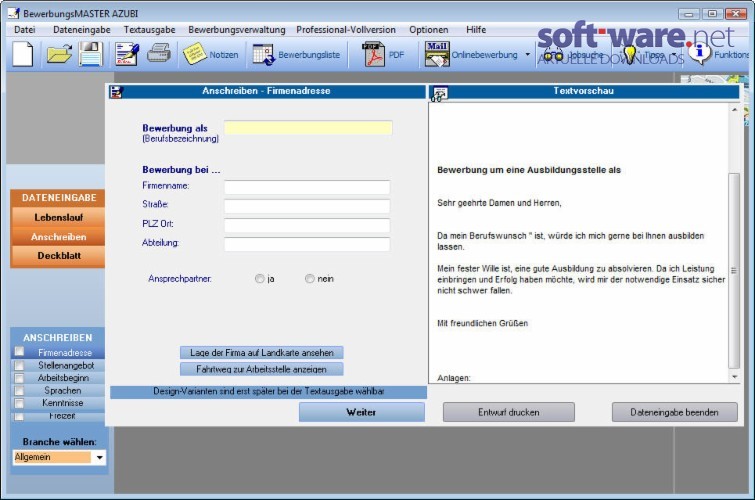Click the BewerbungsMASTER title bar app icon

pyautogui.click(x=13, y=13)
